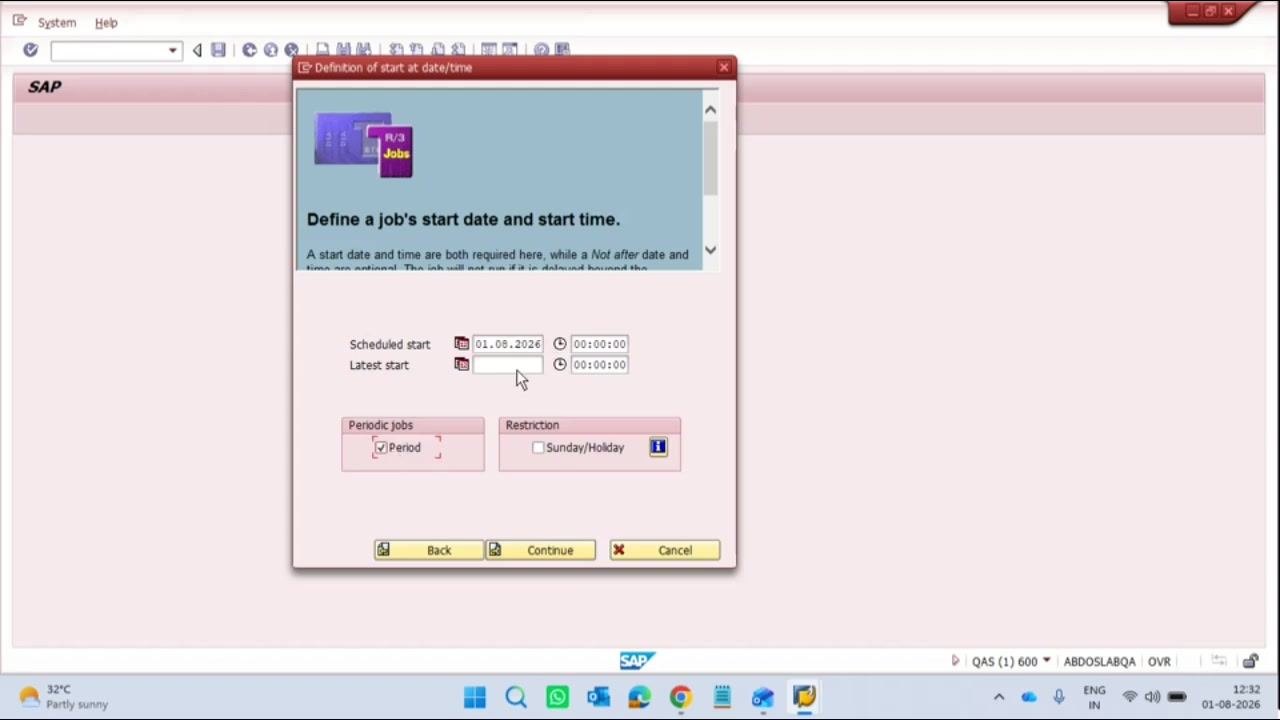The image size is (1280, 720).
Task: Click the calendar icon beside Latest start
Action: coord(461,365)
